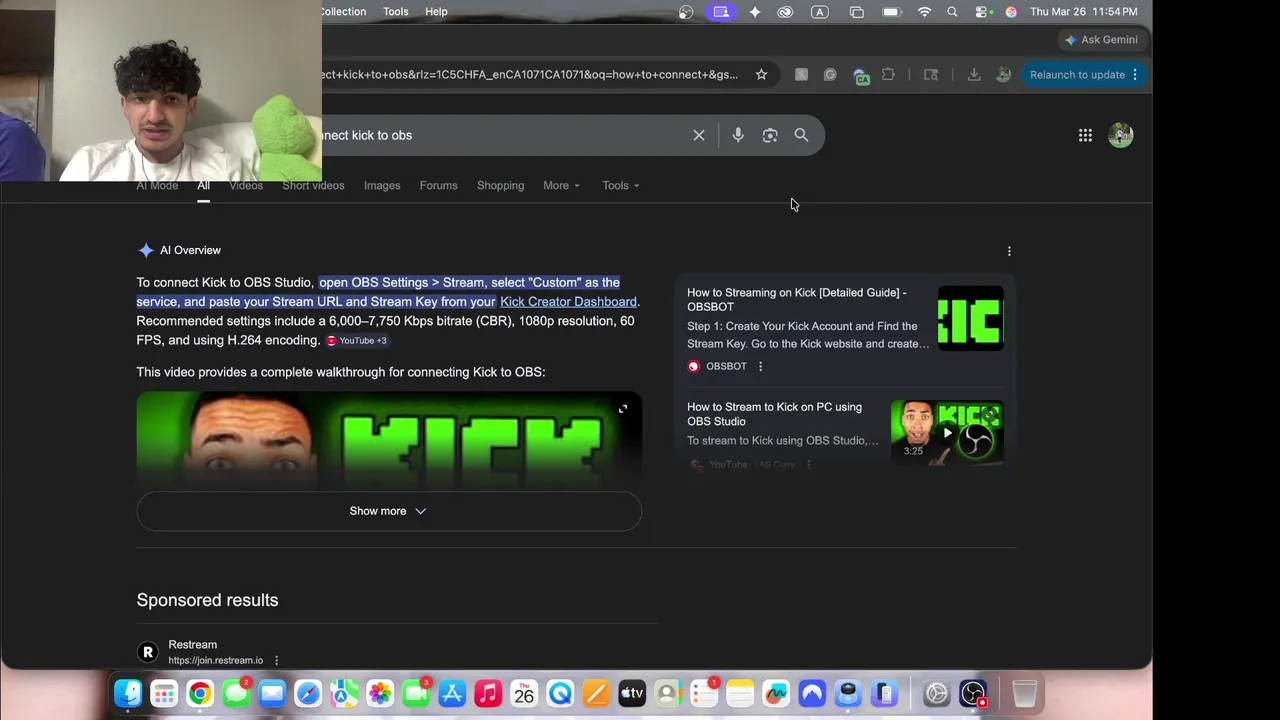Open Spotlight search in the menu bar
This screenshot has width=1280, height=720.
pyautogui.click(x=952, y=12)
